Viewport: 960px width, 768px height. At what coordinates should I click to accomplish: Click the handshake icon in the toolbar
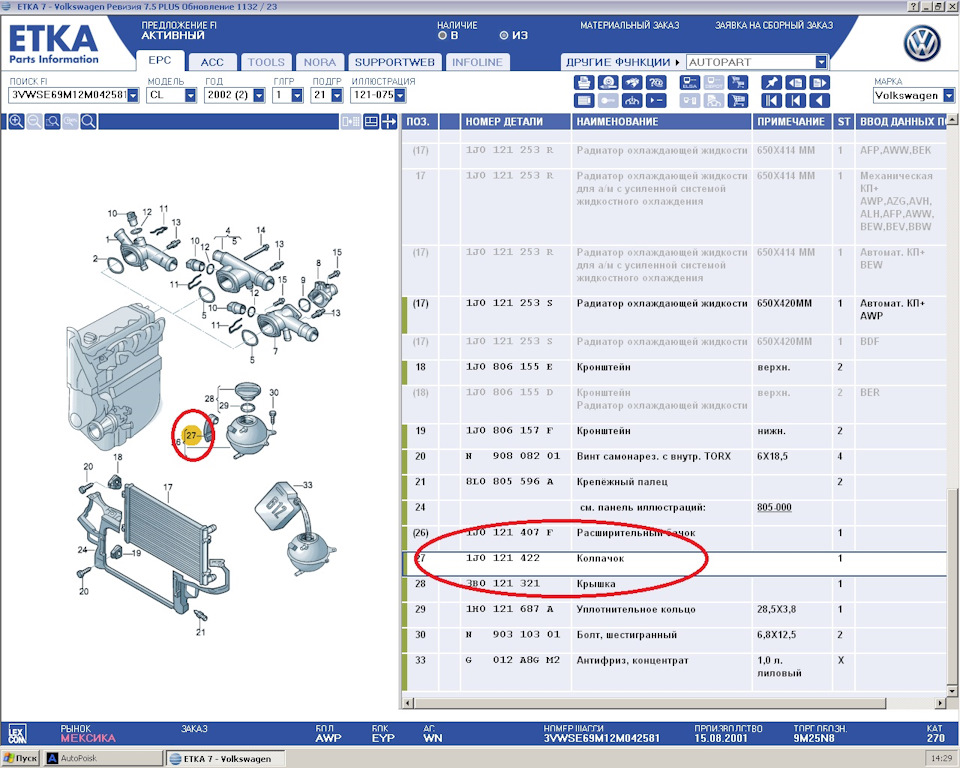tap(631, 83)
